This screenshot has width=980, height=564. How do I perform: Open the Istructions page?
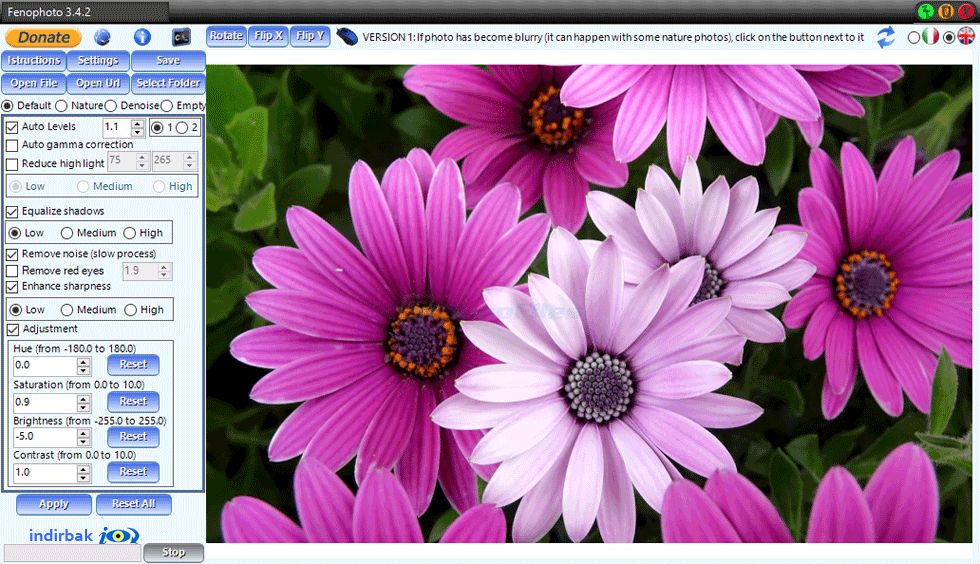pyautogui.click(x=34, y=61)
